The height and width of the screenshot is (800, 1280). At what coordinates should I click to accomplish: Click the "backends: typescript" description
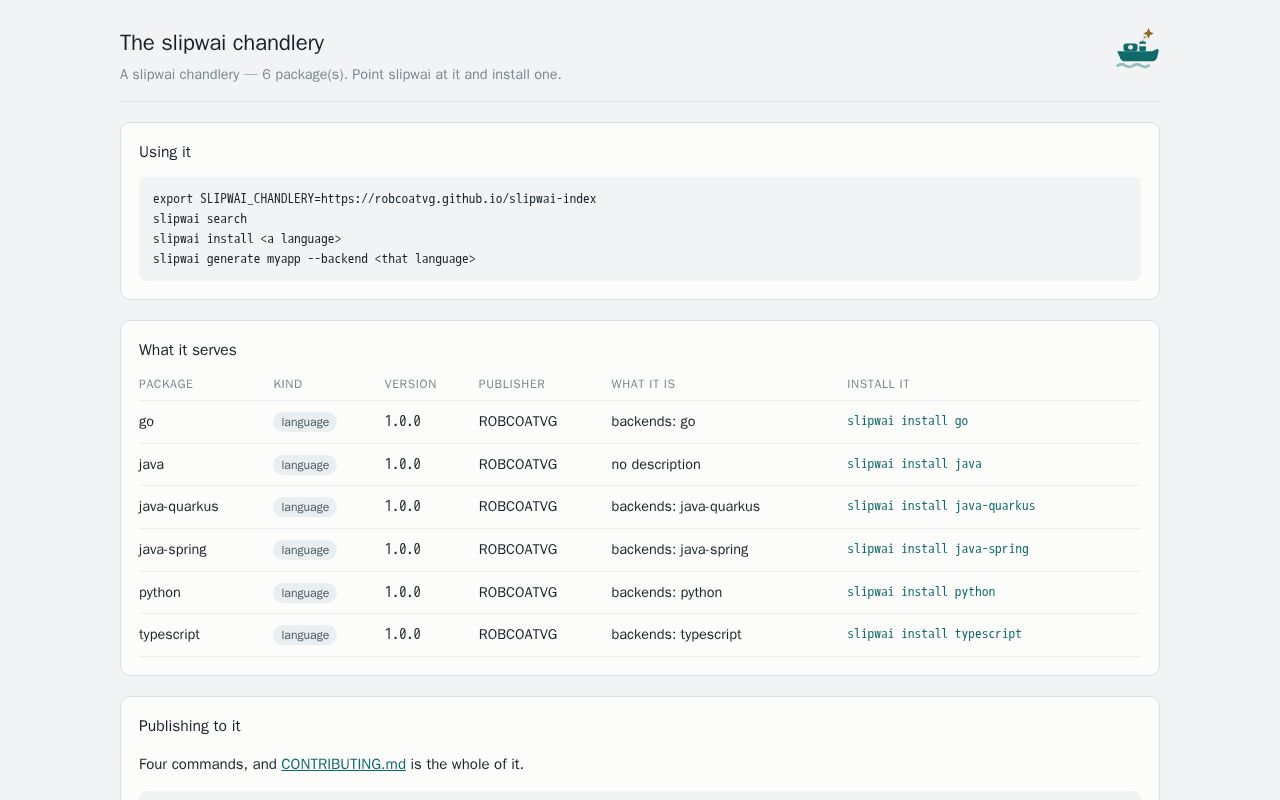pos(677,635)
